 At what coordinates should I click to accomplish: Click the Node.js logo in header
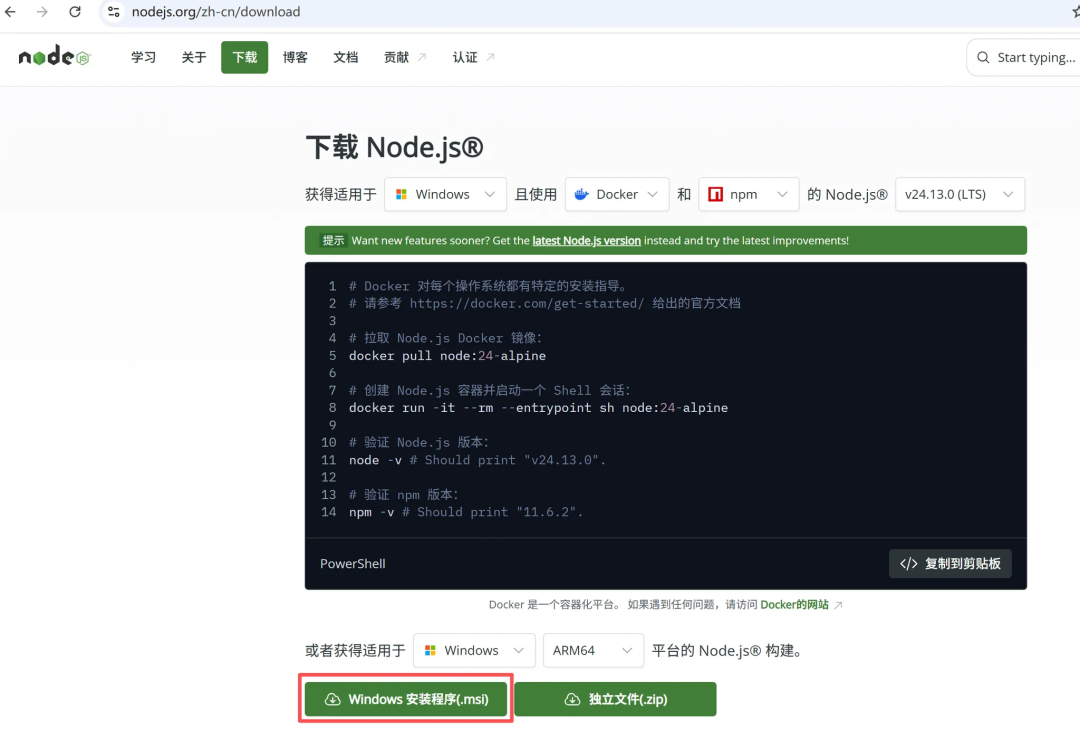point(54,57)
